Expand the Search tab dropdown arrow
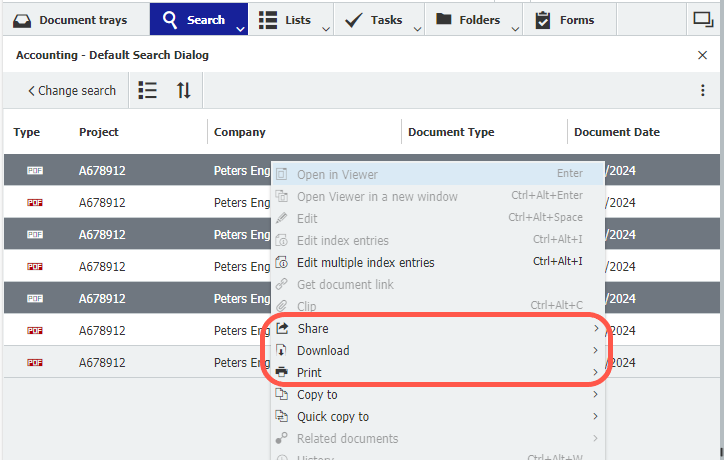Viewport: 724px width, 460px height. click(x=241, y=29)
